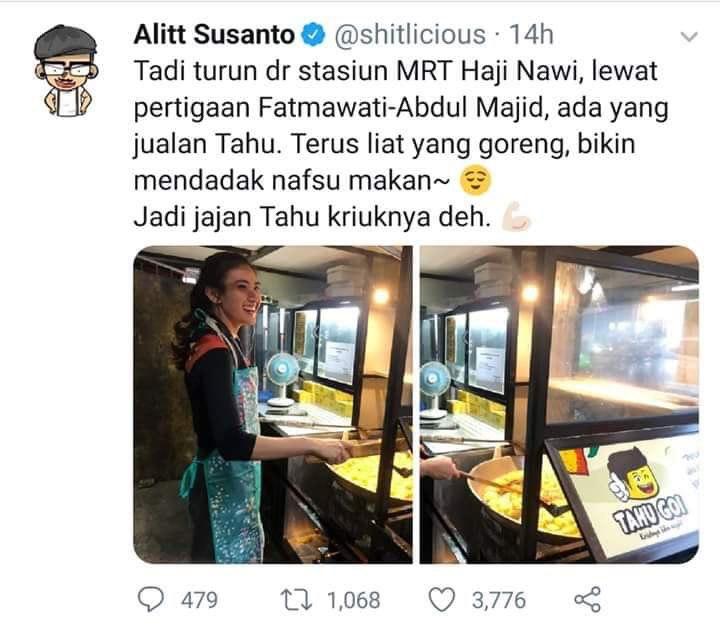Click the flexed bicep emoji
Screen dimensions: 720x631
point(516,216)
